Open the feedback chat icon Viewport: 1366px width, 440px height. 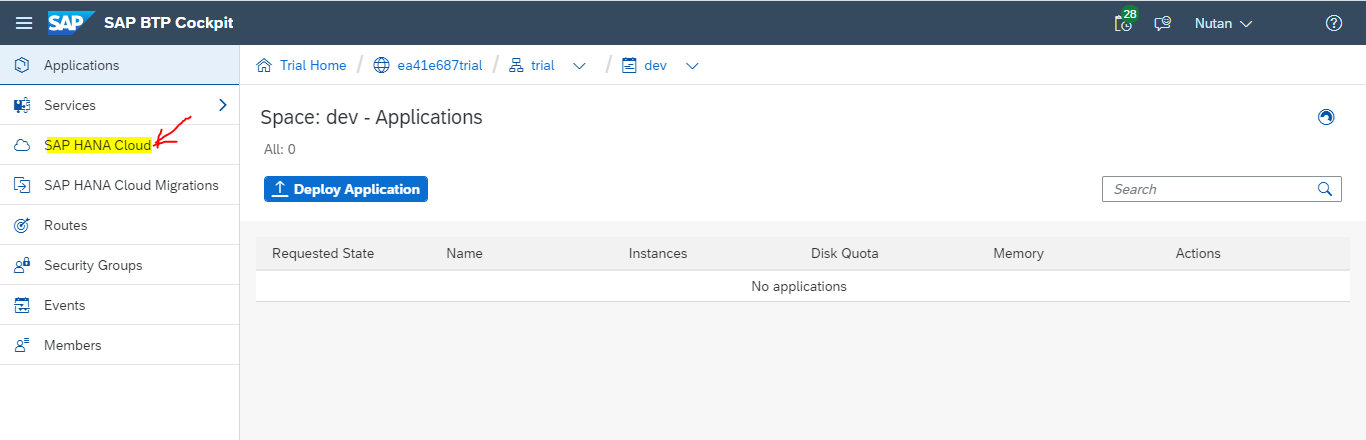tap(1162, 23)
